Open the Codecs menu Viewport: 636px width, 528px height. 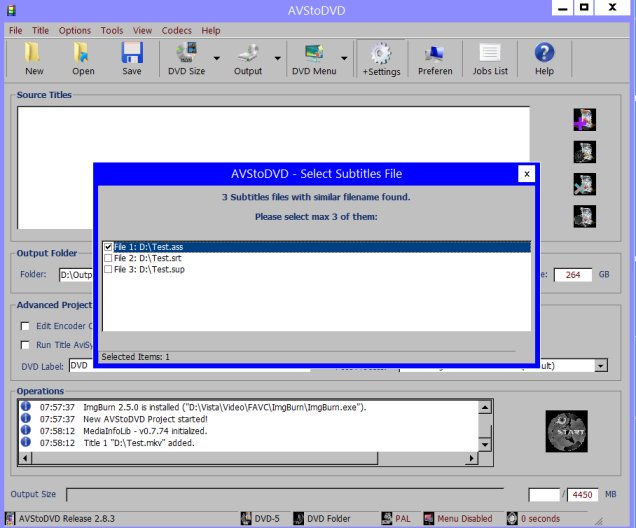pos(176,30)
